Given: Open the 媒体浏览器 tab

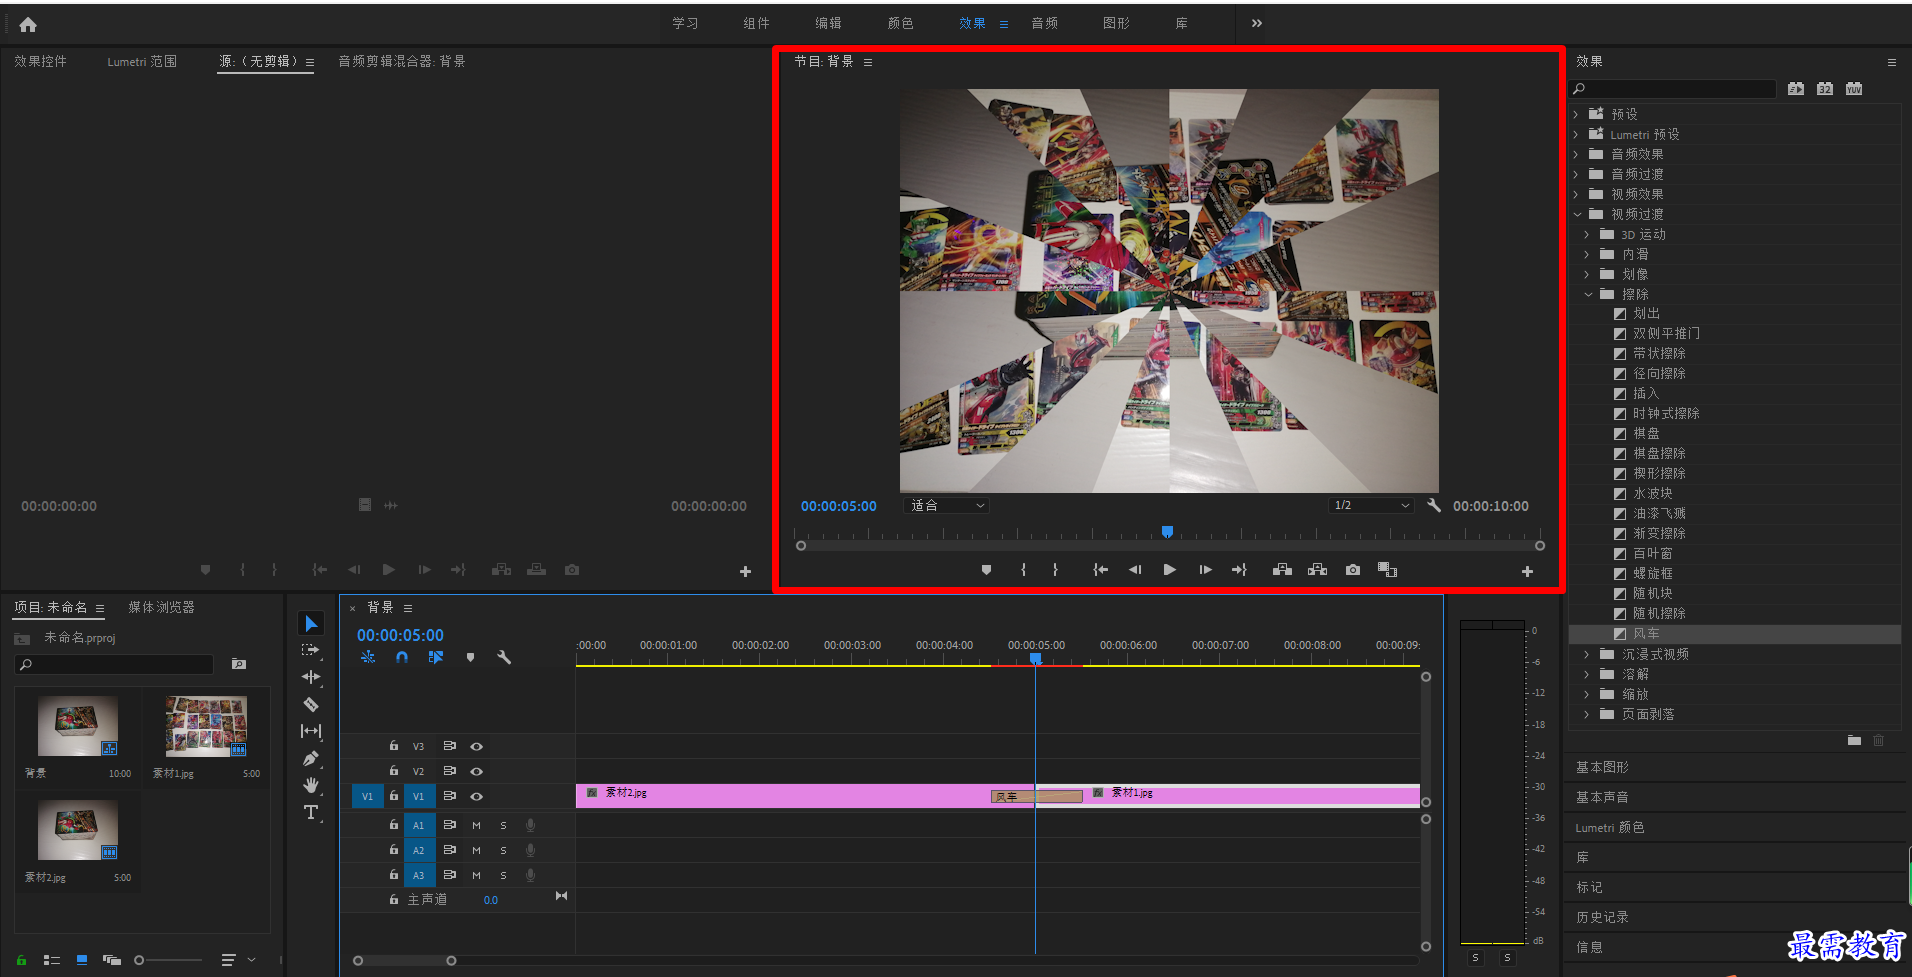Looking at the screenshot, I should tap(161, 607).
